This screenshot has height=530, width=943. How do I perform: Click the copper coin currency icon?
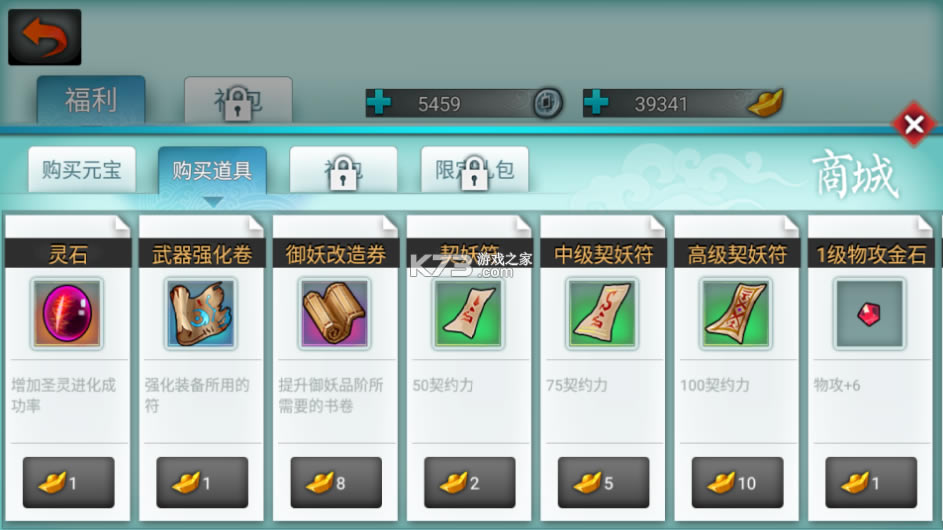click(x=547, y=103)
